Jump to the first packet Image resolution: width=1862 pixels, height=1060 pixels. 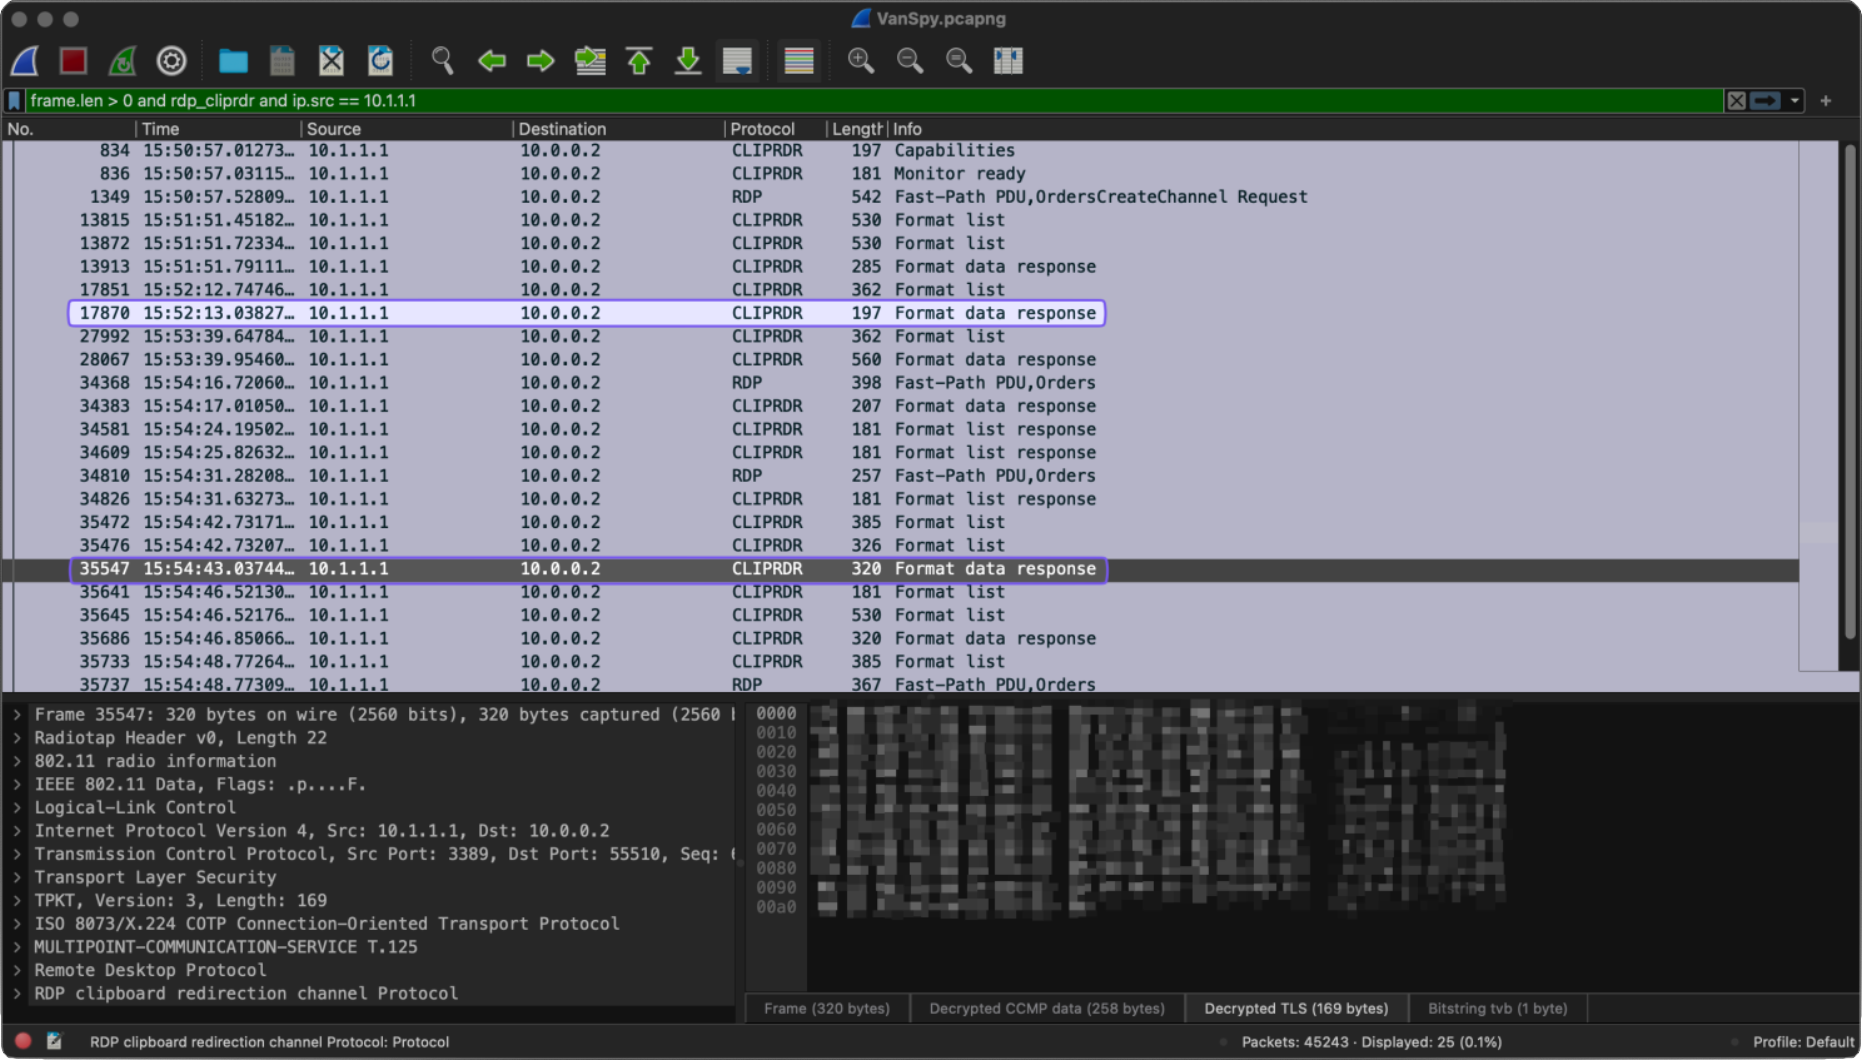(639, 61)
